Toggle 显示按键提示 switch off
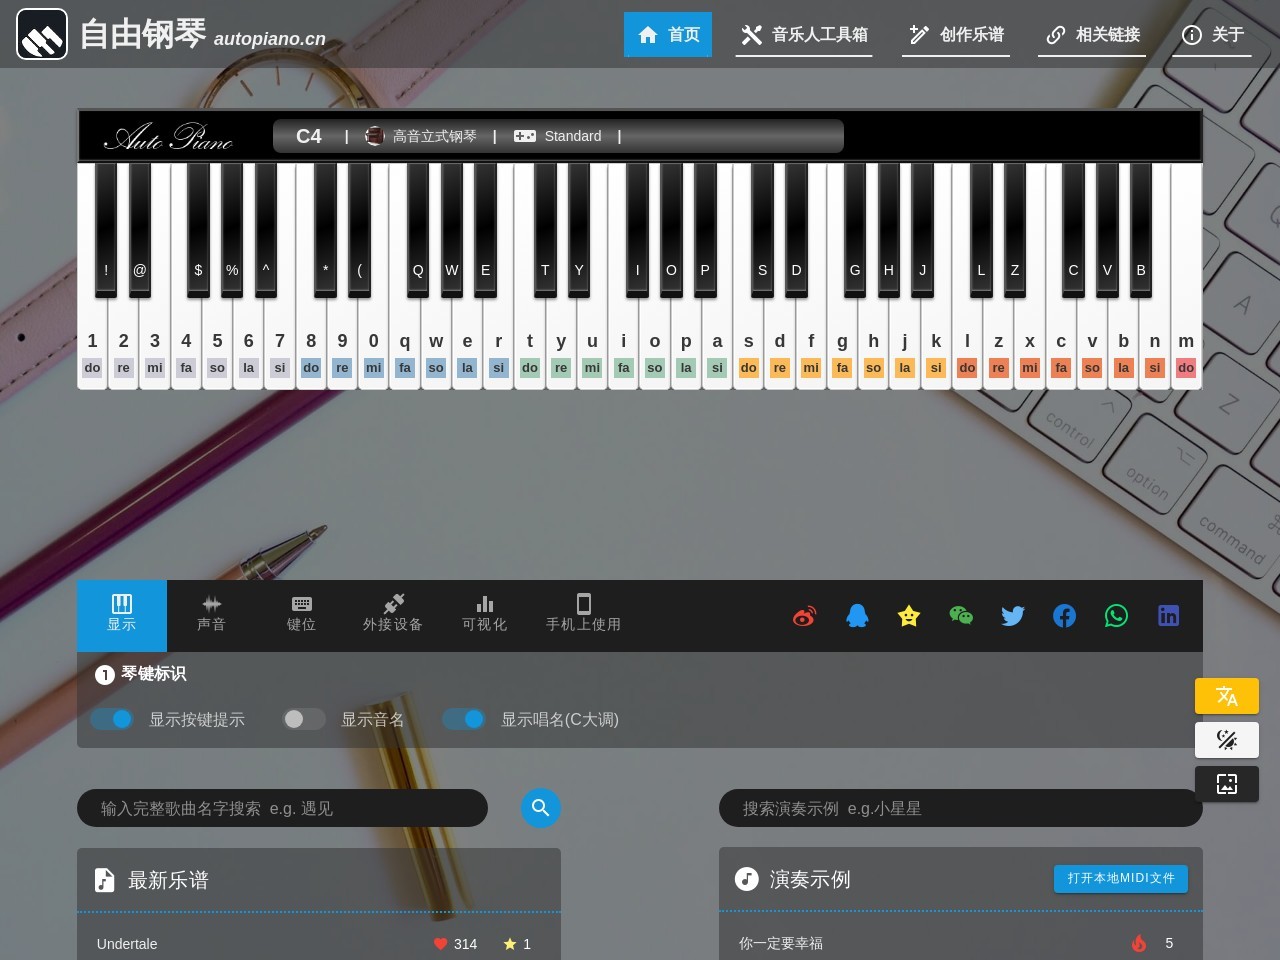Viewport: 1280px width, 960px height. click(x=112, y=719)
